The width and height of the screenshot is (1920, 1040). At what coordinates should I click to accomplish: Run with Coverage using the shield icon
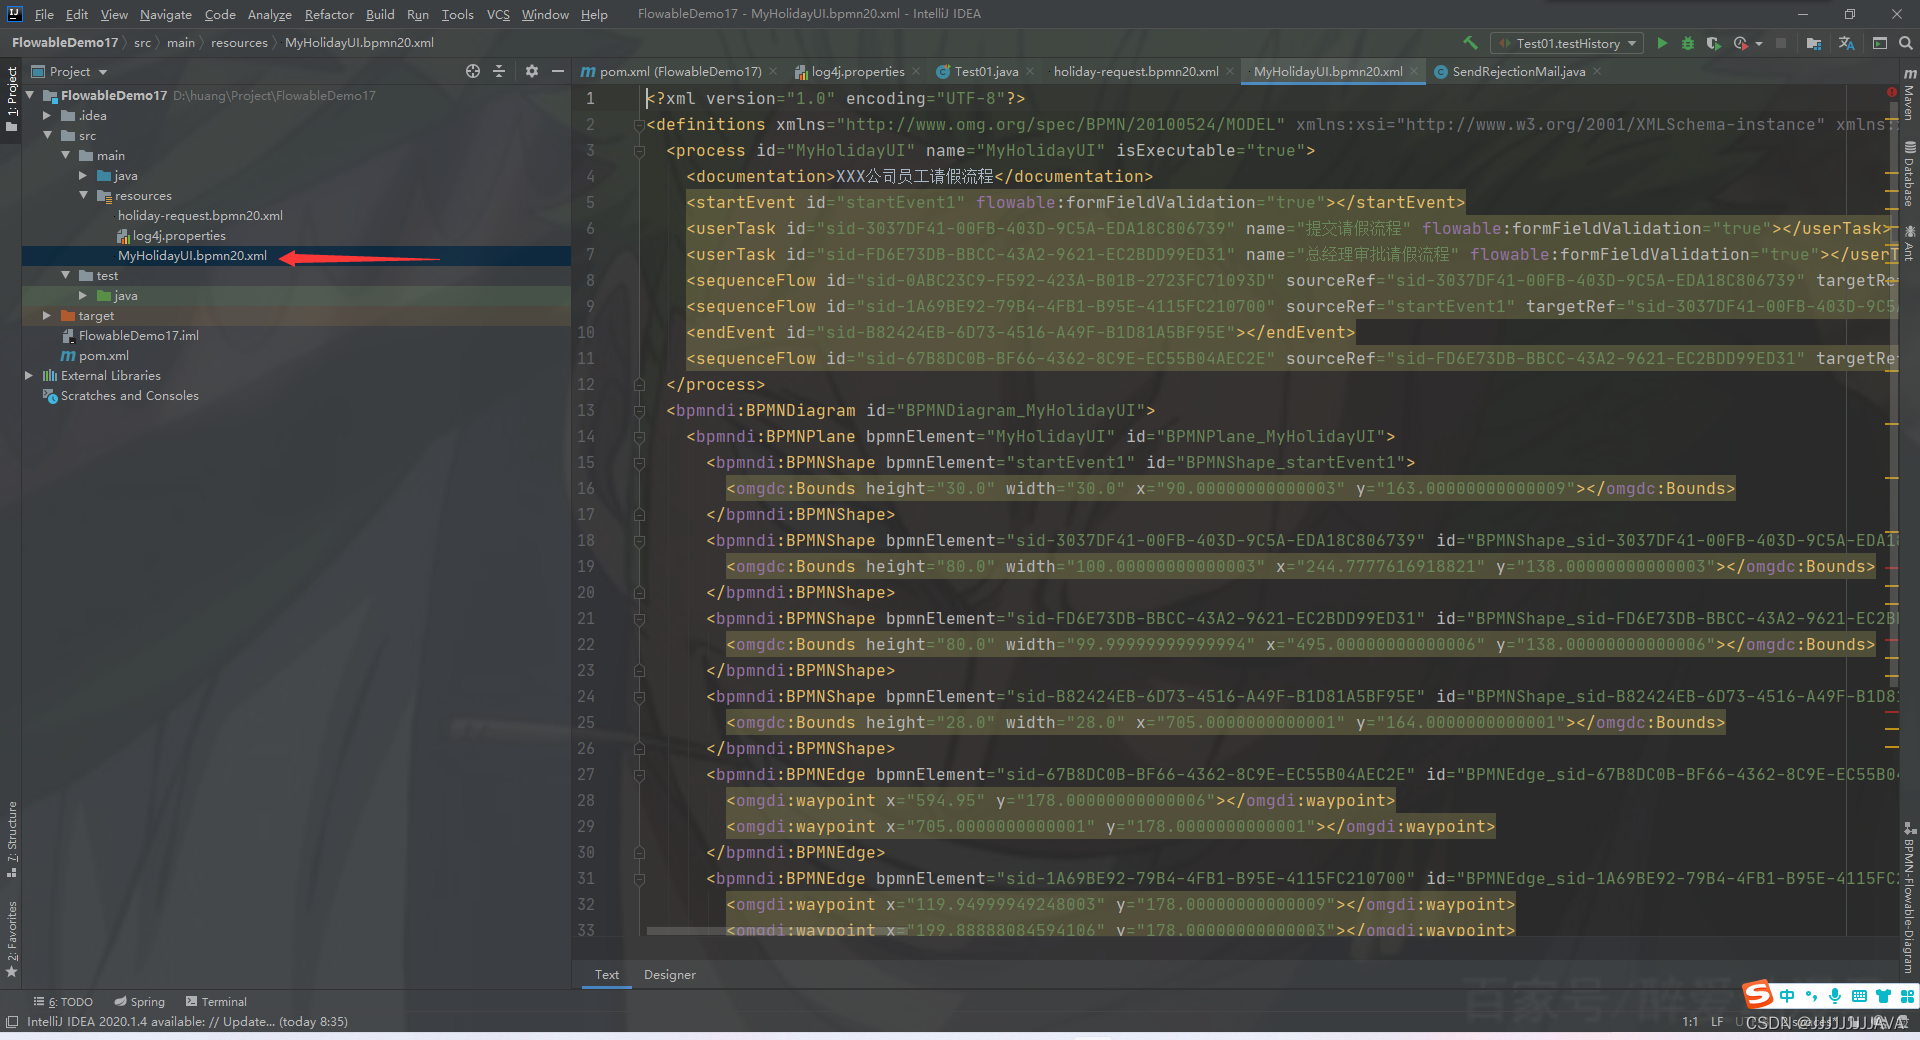pos(1714,43)
